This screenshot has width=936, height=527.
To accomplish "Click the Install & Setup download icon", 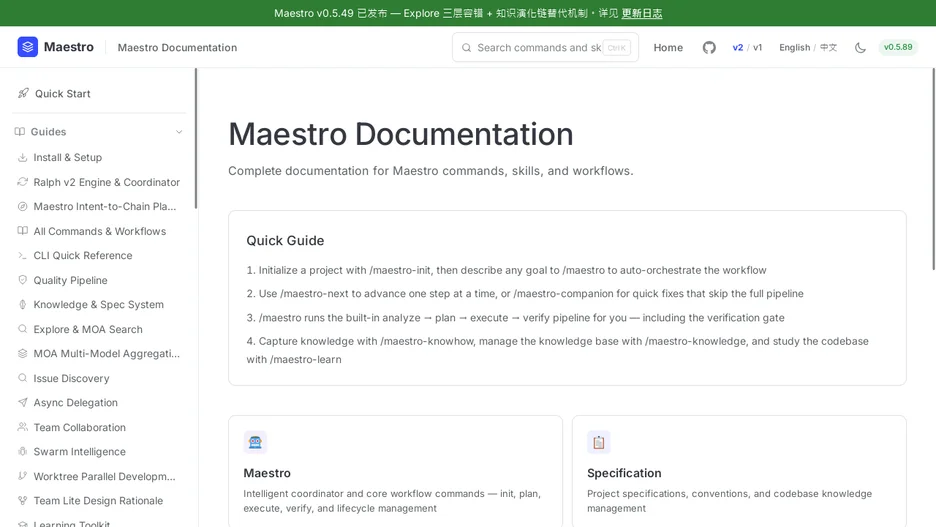I will [x=23, y=157].
